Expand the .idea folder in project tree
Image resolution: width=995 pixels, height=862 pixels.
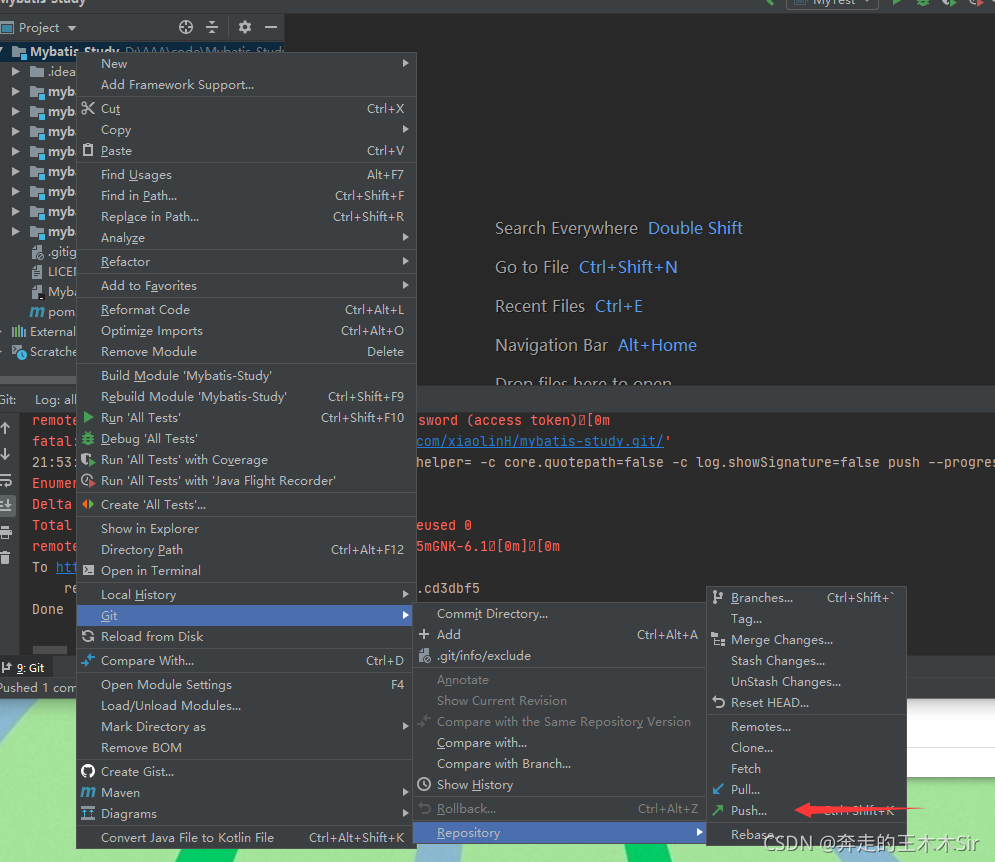click(16, 71)
